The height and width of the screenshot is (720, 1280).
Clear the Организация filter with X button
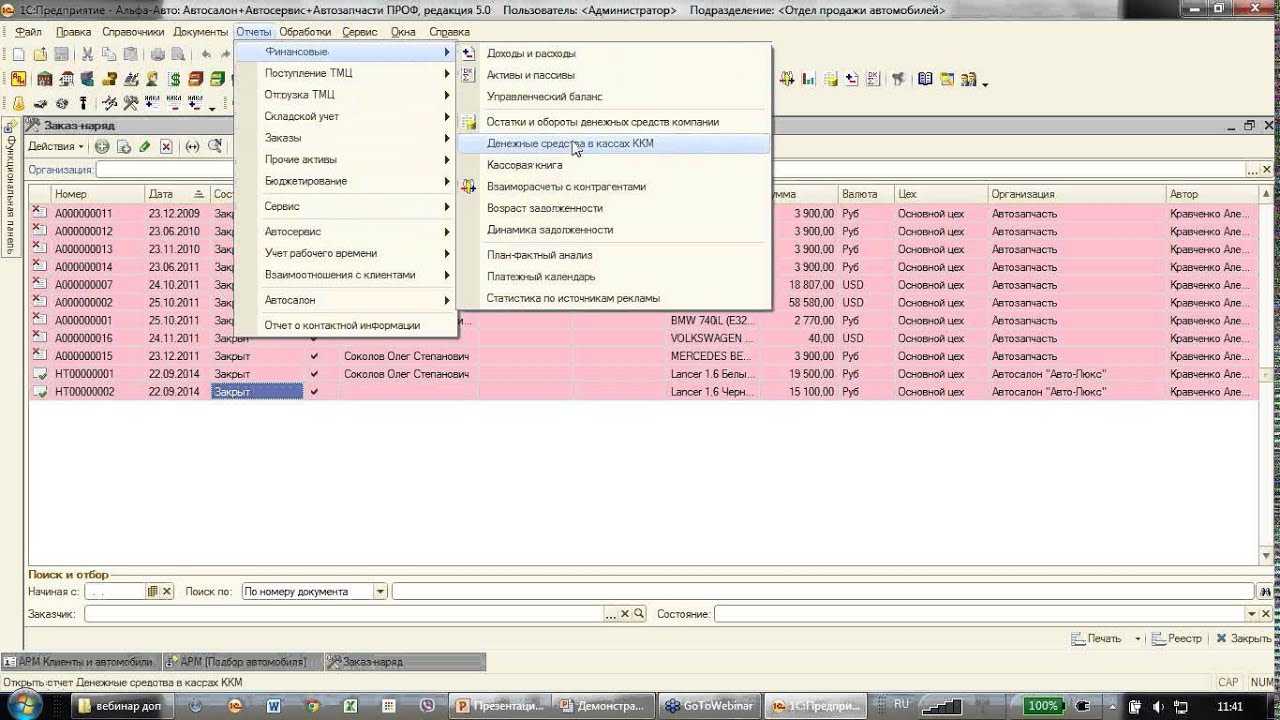(x=1267, y=170)
